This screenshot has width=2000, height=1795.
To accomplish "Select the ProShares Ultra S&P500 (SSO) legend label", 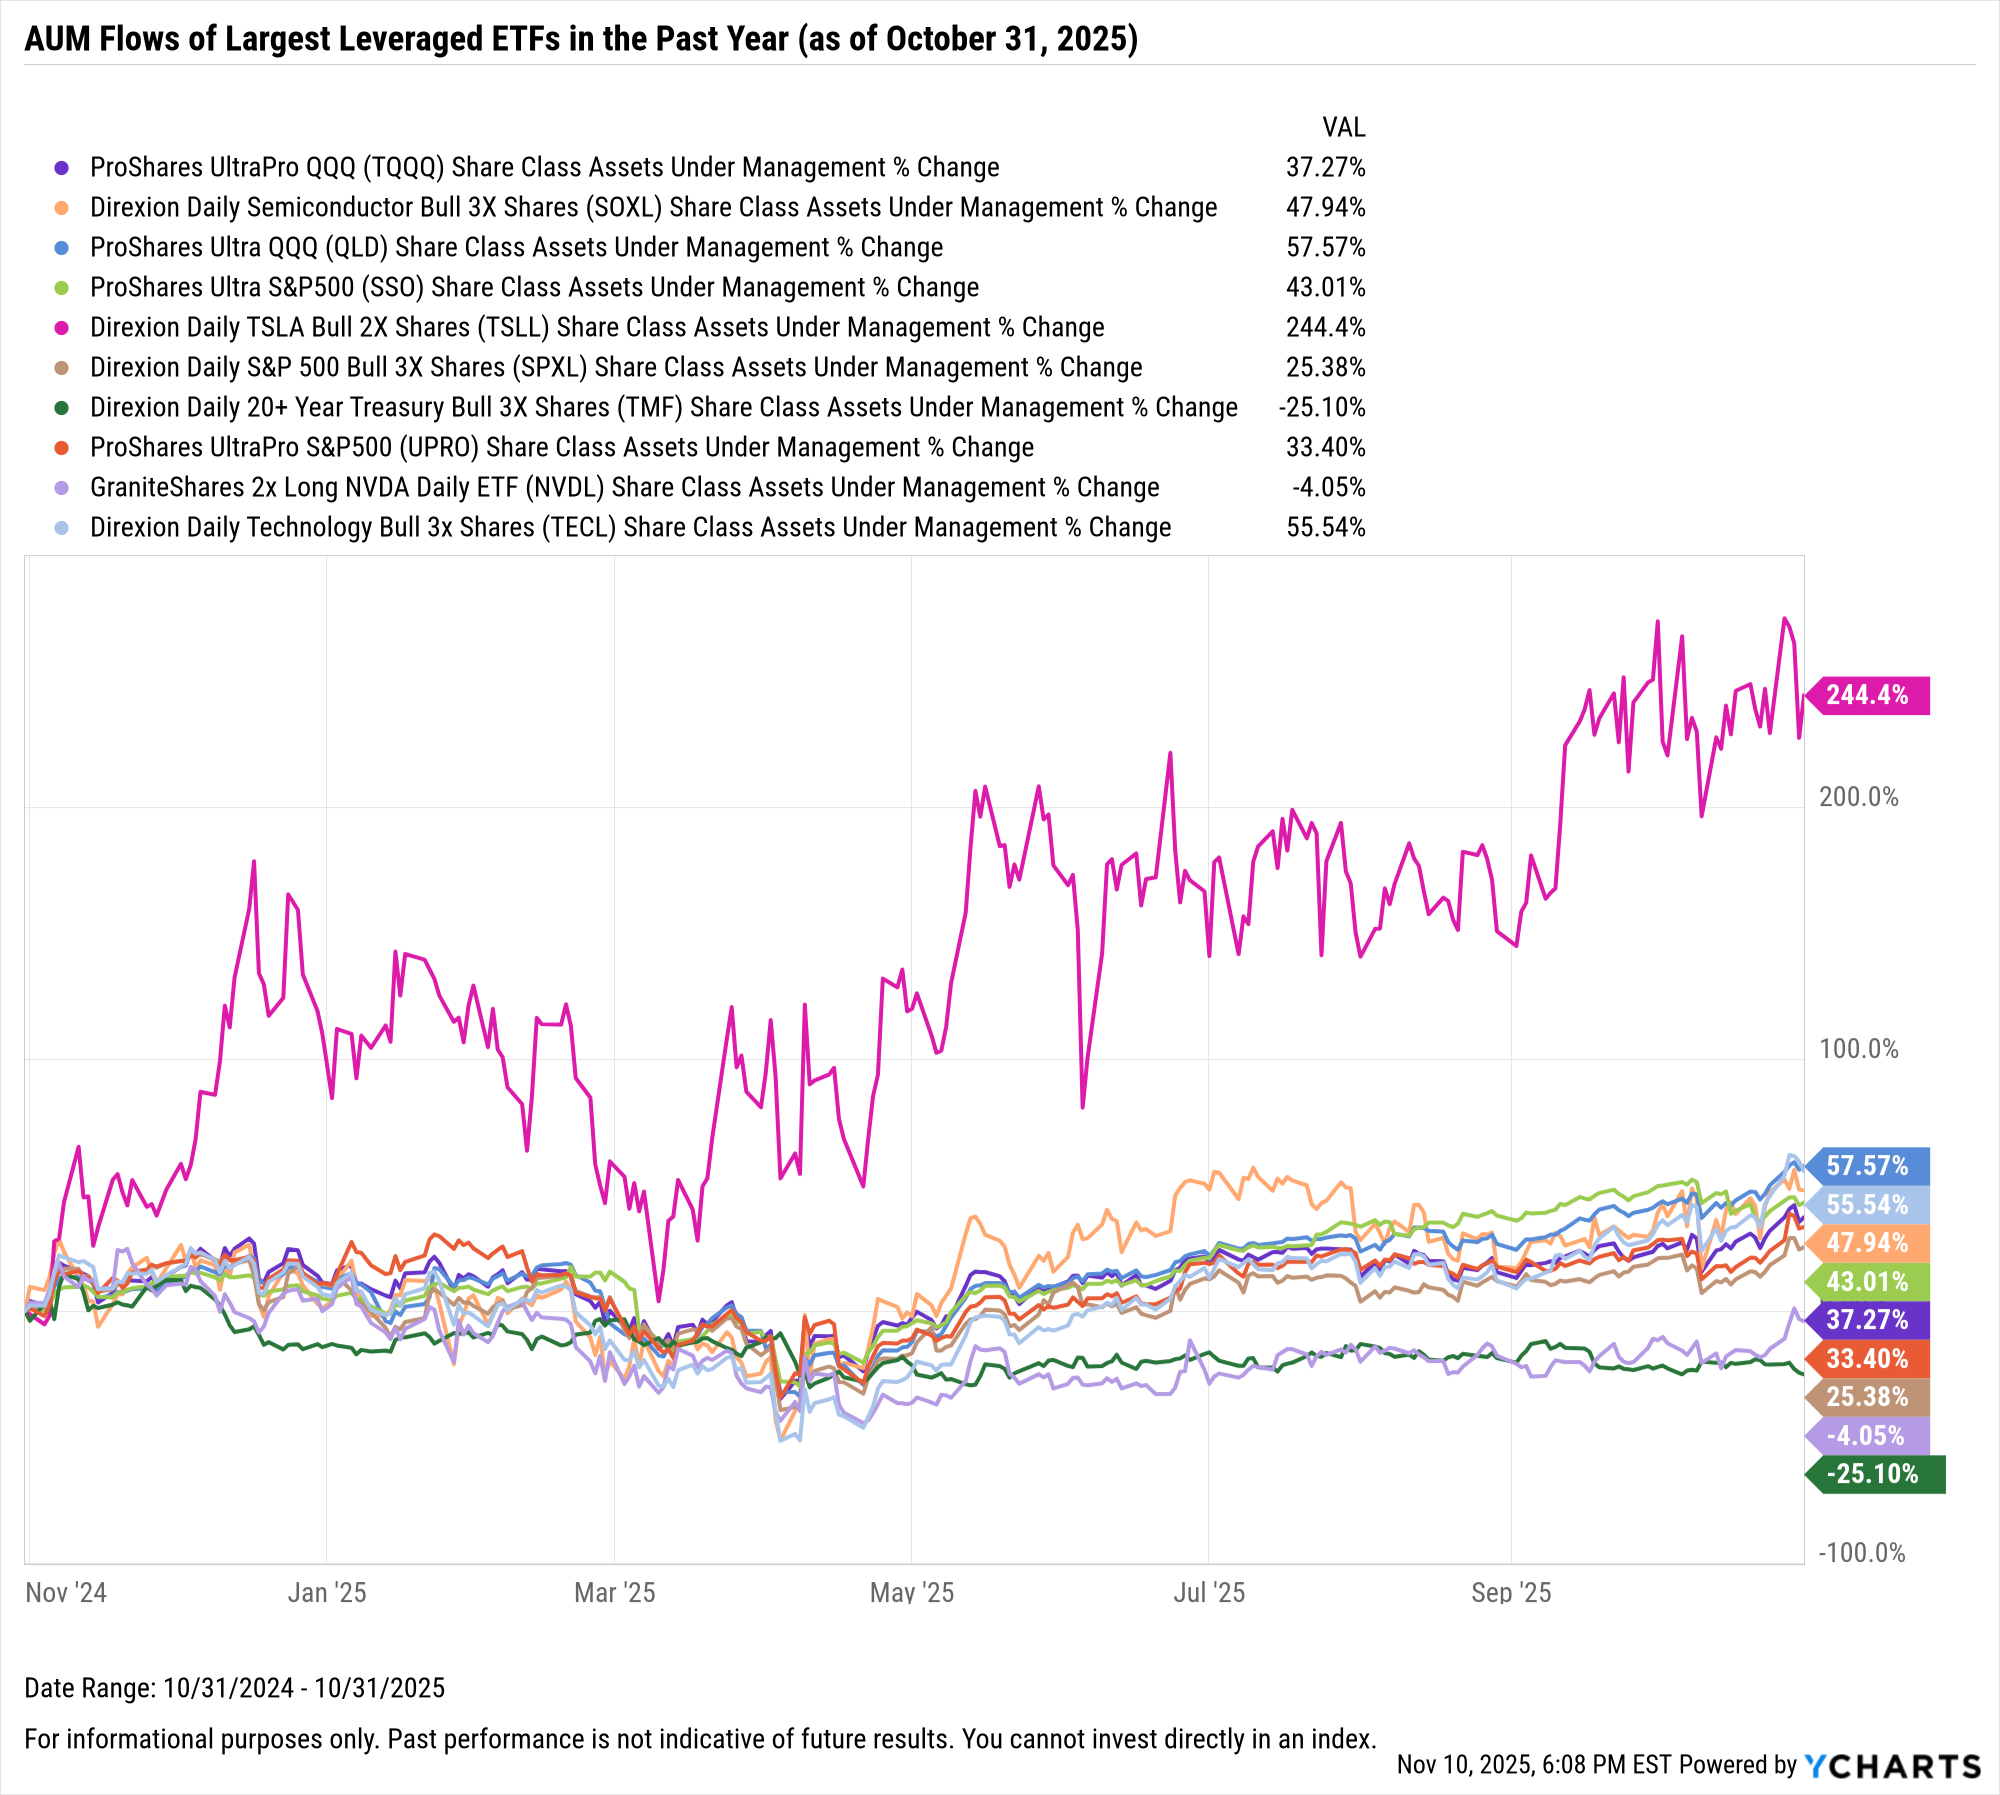I will click(x=534, y=288).
